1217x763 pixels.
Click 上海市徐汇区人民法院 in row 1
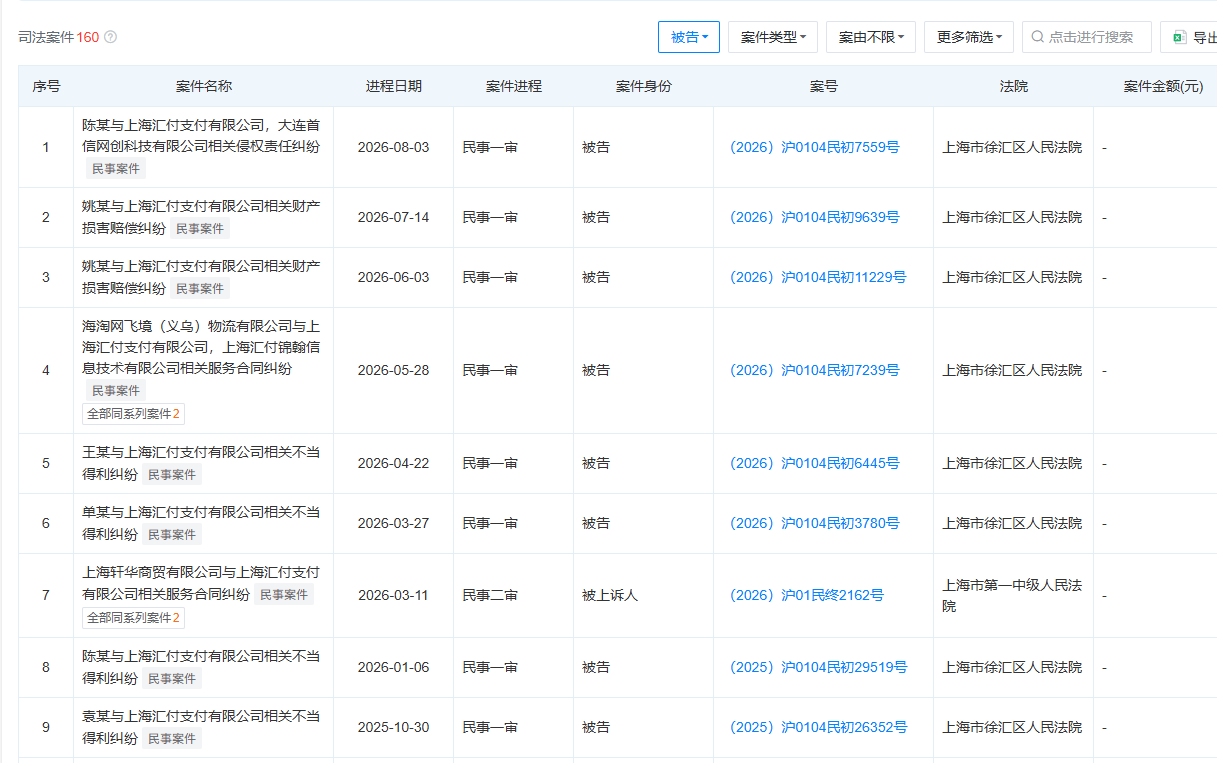(x=1012, y=147)
